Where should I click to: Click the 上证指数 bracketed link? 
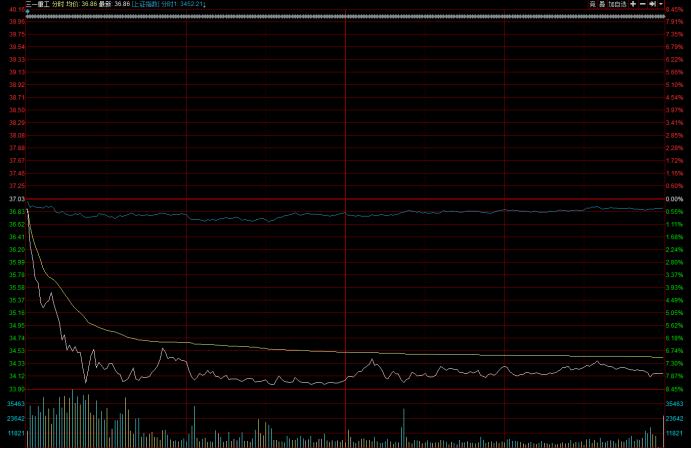click(145, 4)
